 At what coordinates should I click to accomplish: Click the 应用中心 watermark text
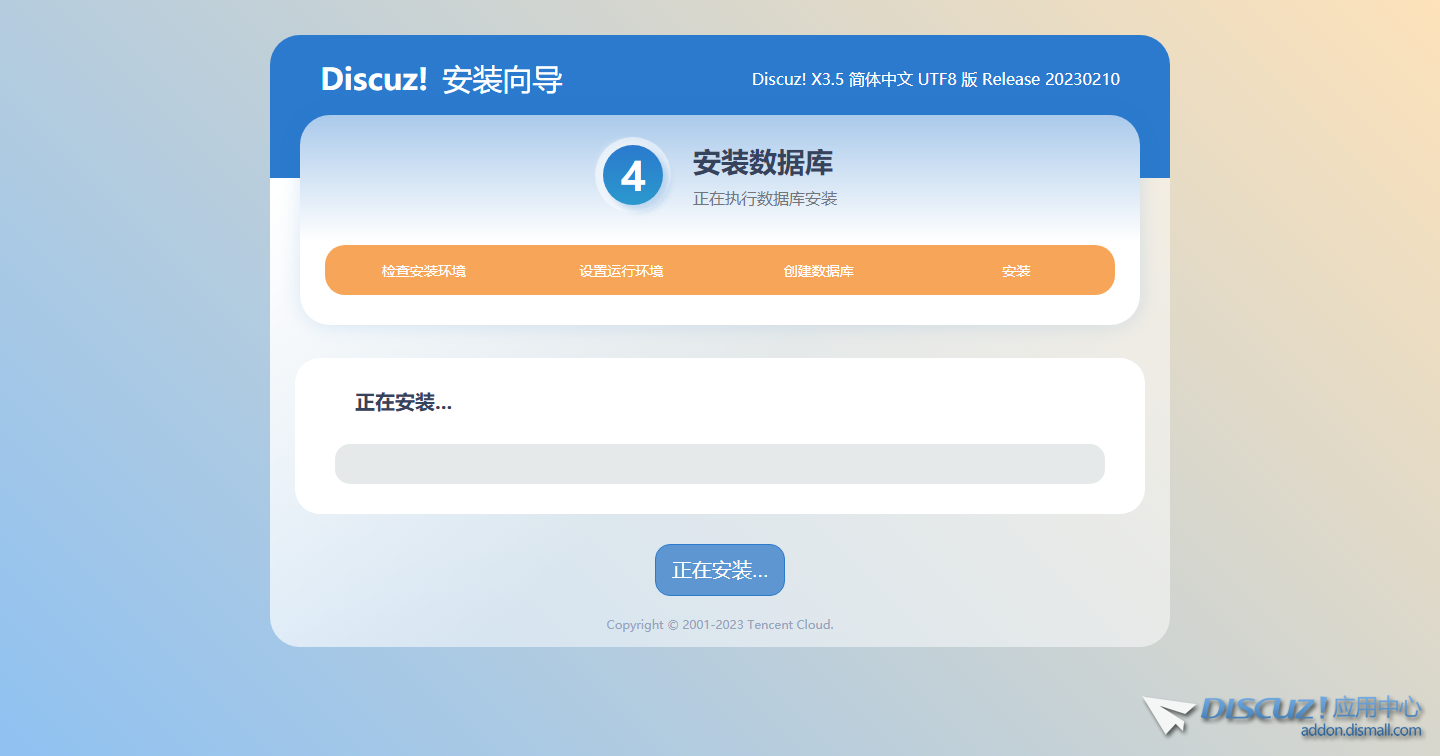click(x=1377, y=708)
